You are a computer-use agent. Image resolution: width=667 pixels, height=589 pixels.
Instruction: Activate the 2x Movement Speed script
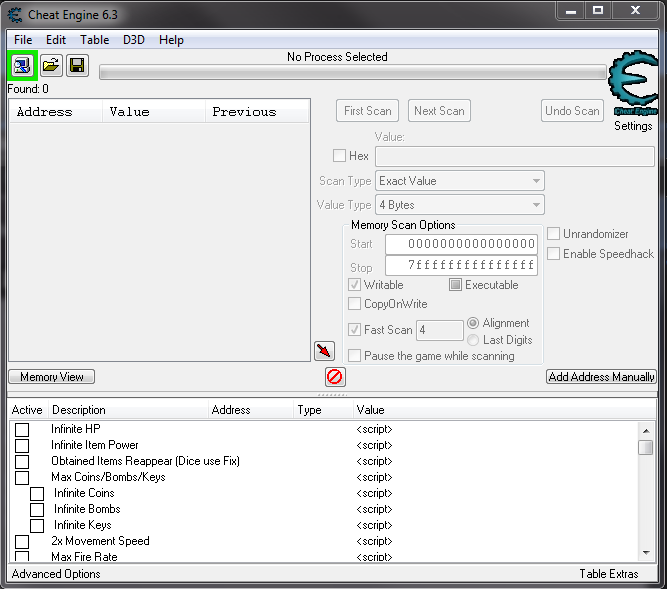pyautogui.click(x=22, y=542)
